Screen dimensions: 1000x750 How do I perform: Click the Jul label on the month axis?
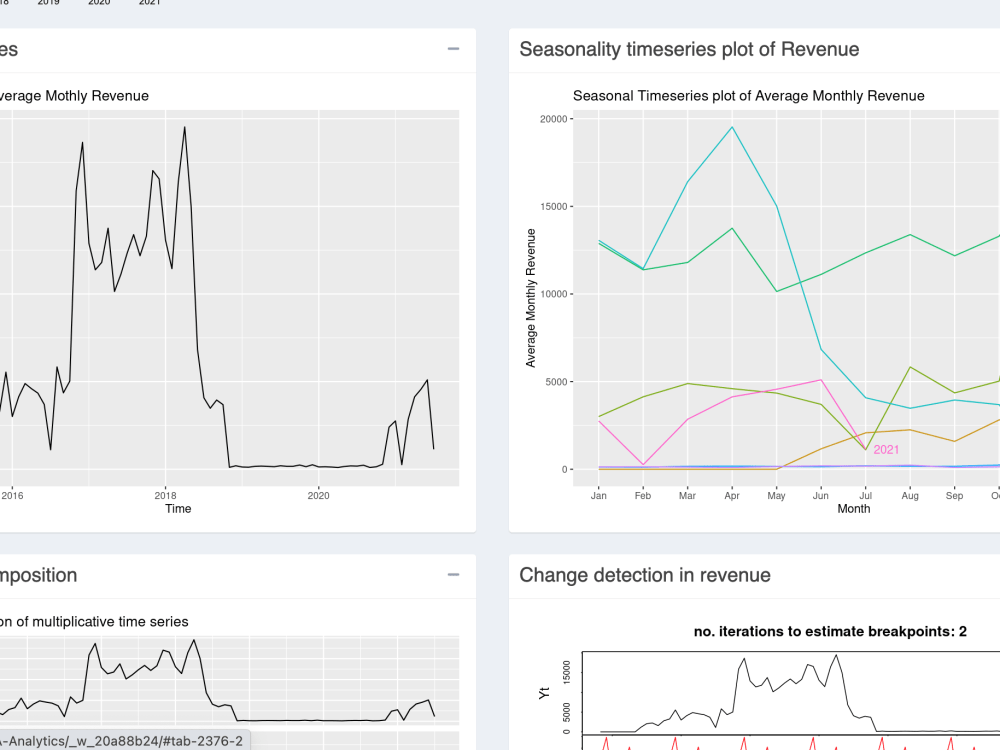tap(865, 496)
